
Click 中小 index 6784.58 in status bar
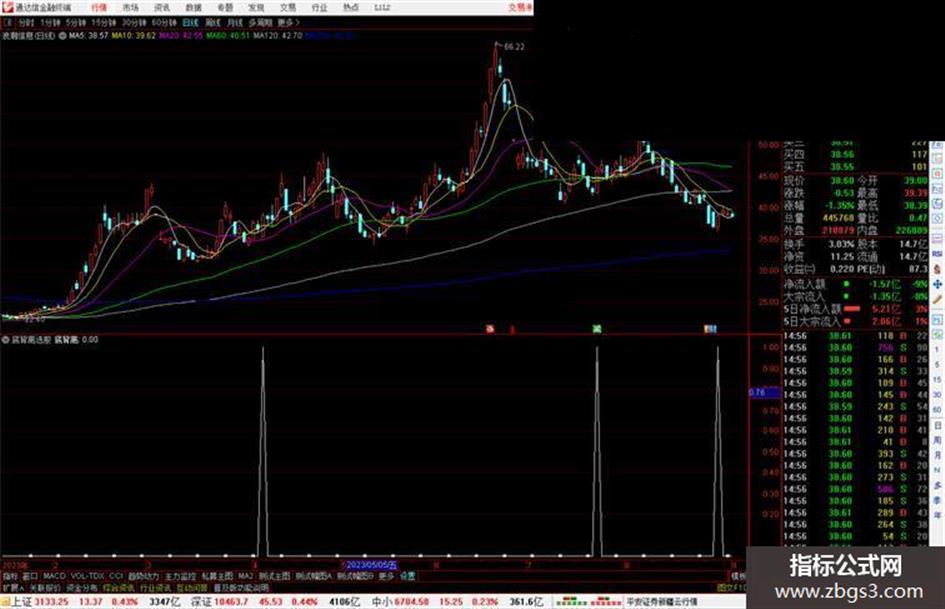[400, 602]
